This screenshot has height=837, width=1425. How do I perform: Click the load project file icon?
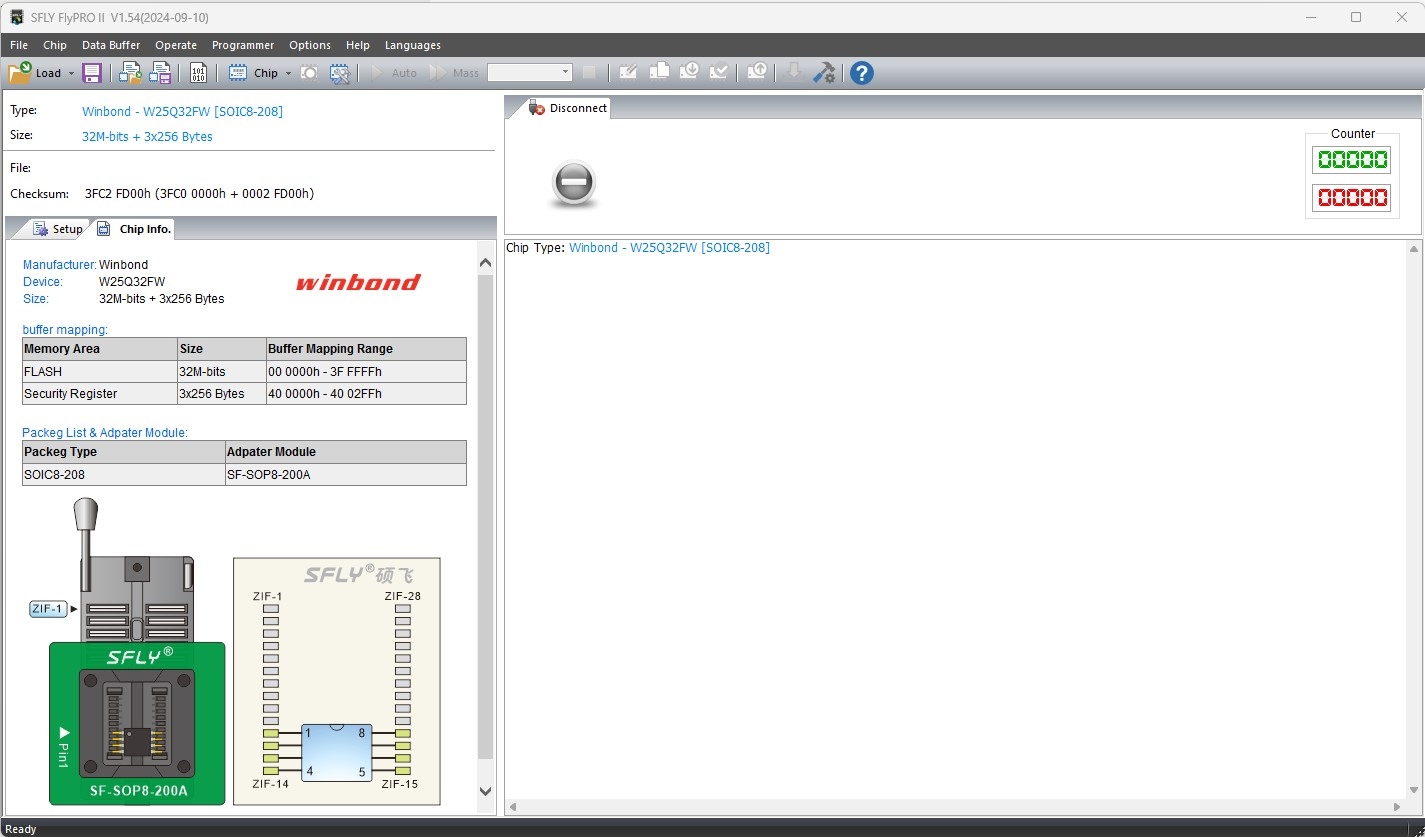coord(130,73)
